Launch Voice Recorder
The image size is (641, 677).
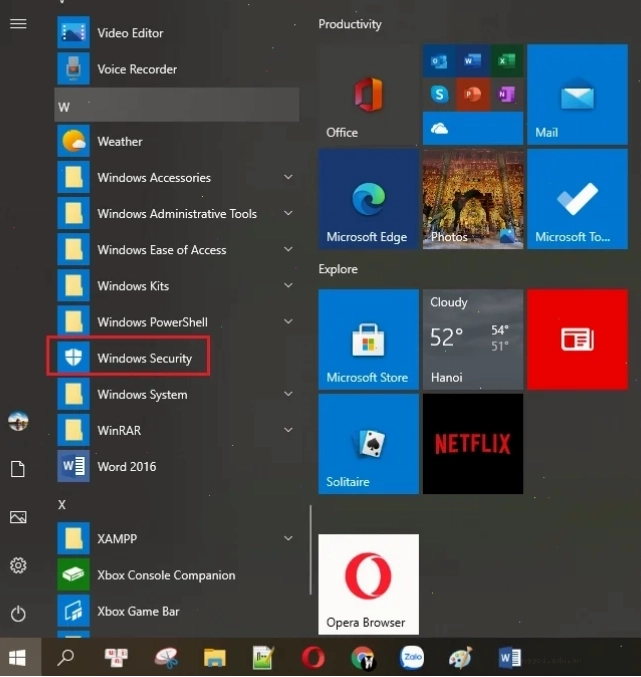[176, 69]
